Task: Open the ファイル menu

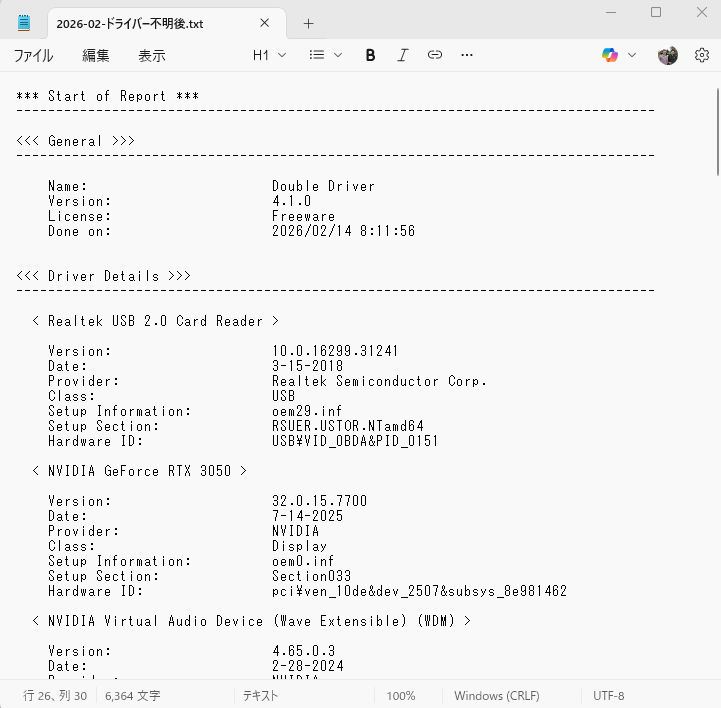Action: tap(33, 56)
